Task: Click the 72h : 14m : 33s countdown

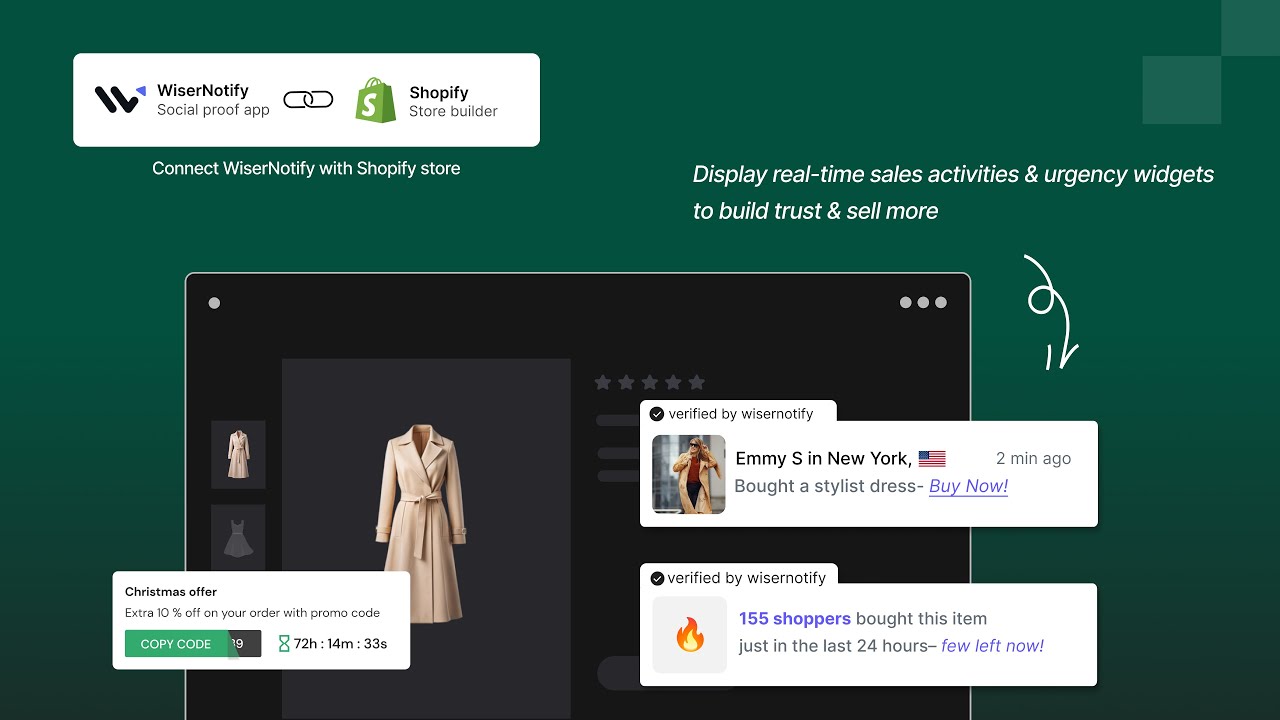Action: click(x=340, y=644)
